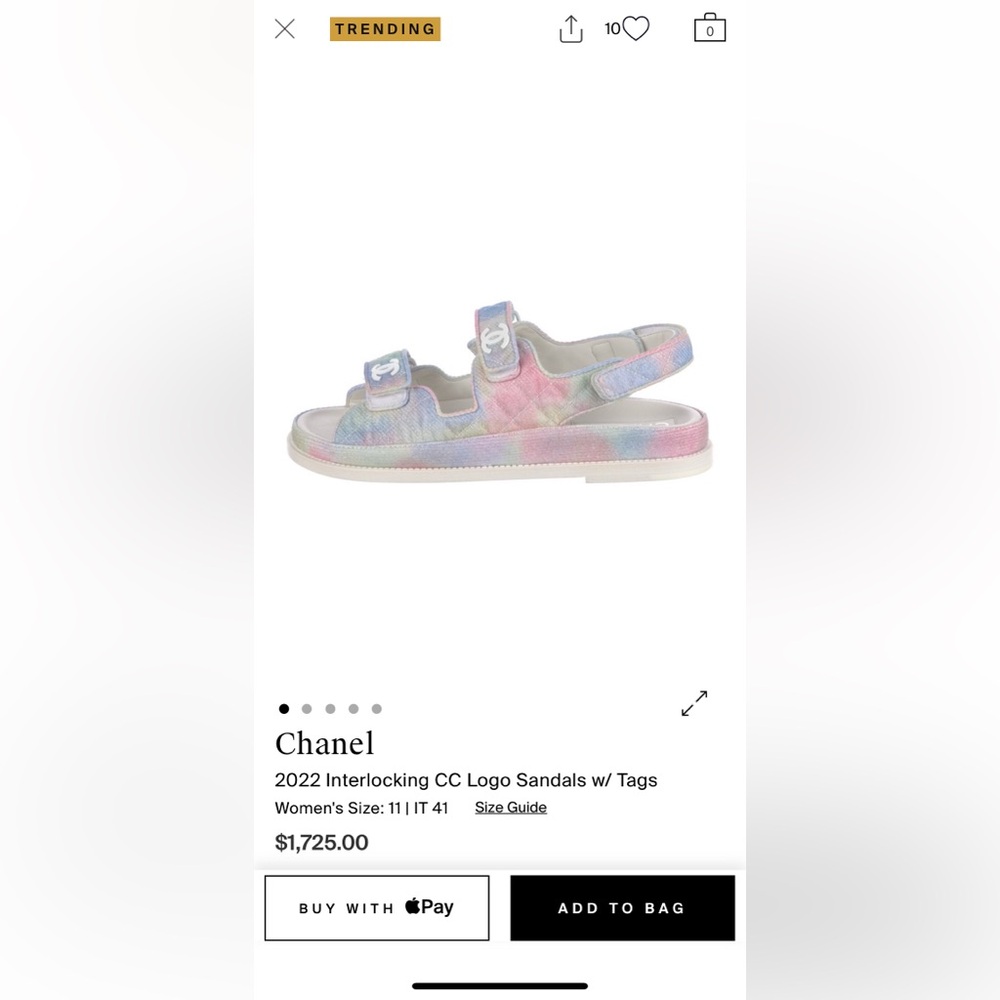Open the shopping bag icon

709,28
